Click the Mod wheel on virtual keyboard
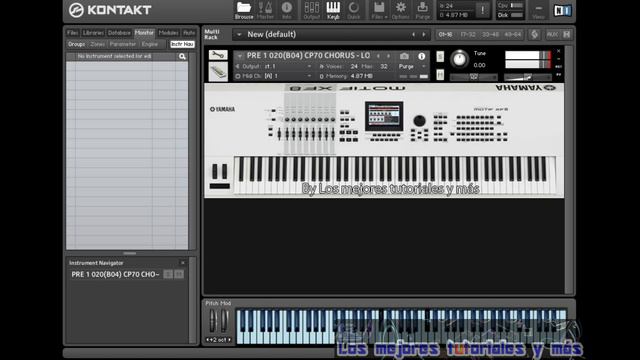 (224, 320)
